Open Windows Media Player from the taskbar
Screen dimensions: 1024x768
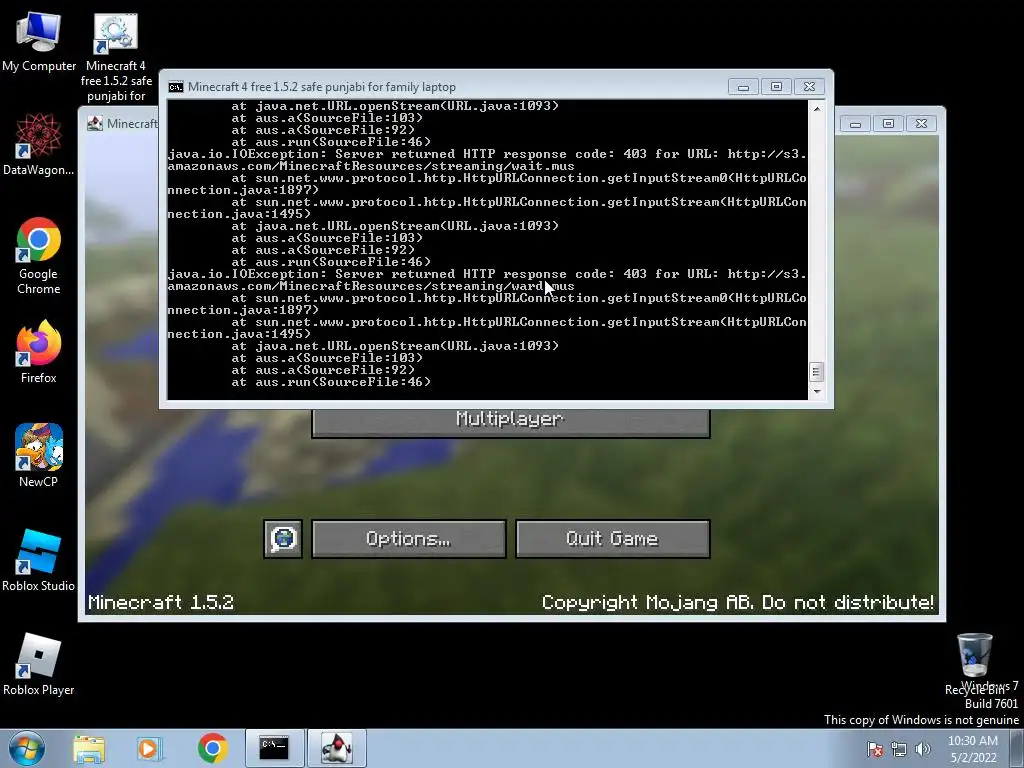(150, 748)
